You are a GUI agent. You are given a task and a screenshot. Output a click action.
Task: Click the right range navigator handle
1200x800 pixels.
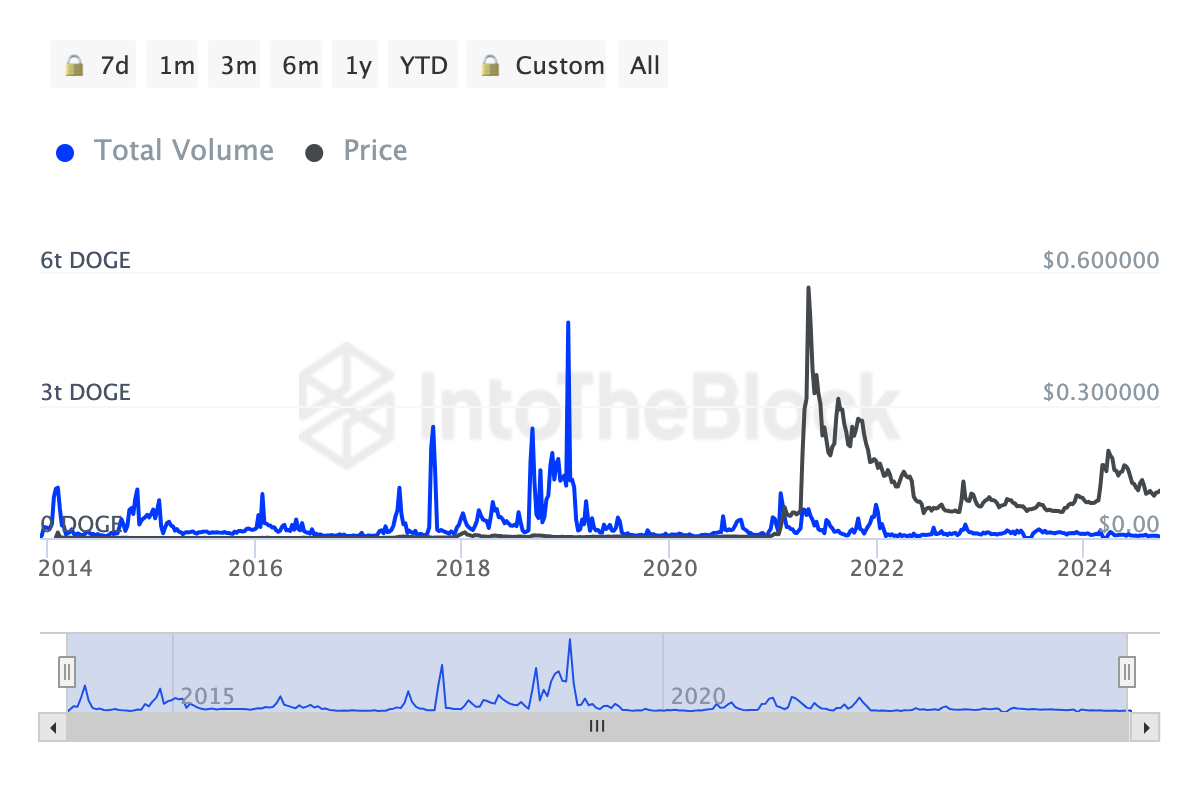[1127, 670]
